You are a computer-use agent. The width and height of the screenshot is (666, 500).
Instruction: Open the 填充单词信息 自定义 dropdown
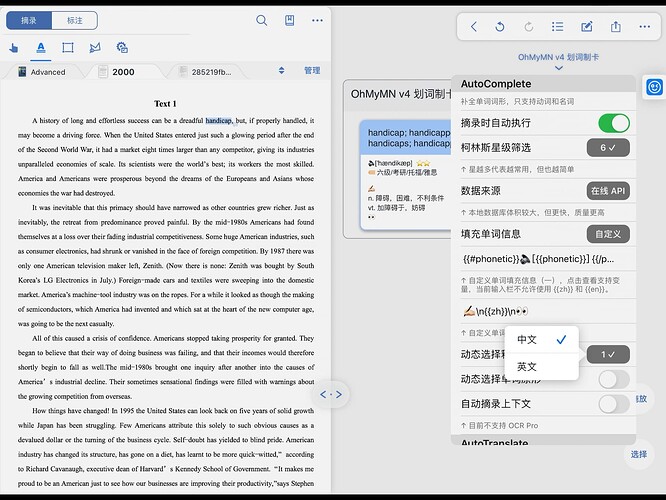click(608, 234)
